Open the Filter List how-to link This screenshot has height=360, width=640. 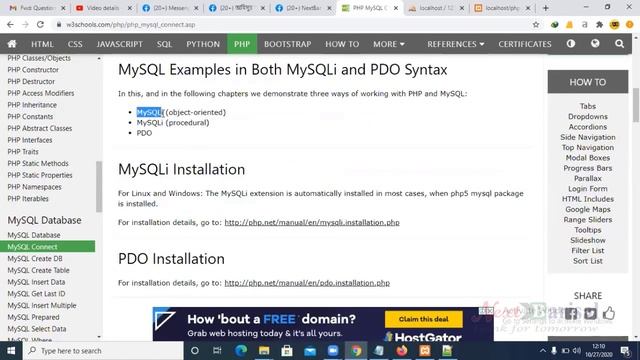coord(588,251)
